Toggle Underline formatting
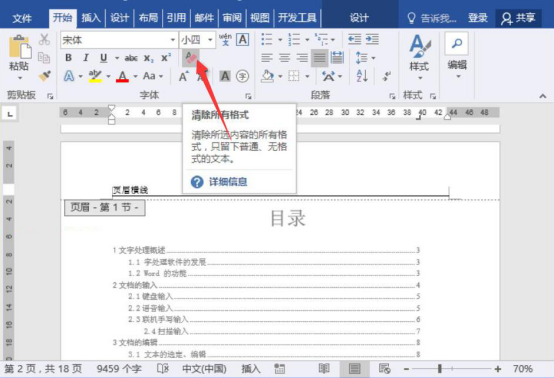Image resolution: width=554 pixels, height=378 pixels. click(104, 58)
